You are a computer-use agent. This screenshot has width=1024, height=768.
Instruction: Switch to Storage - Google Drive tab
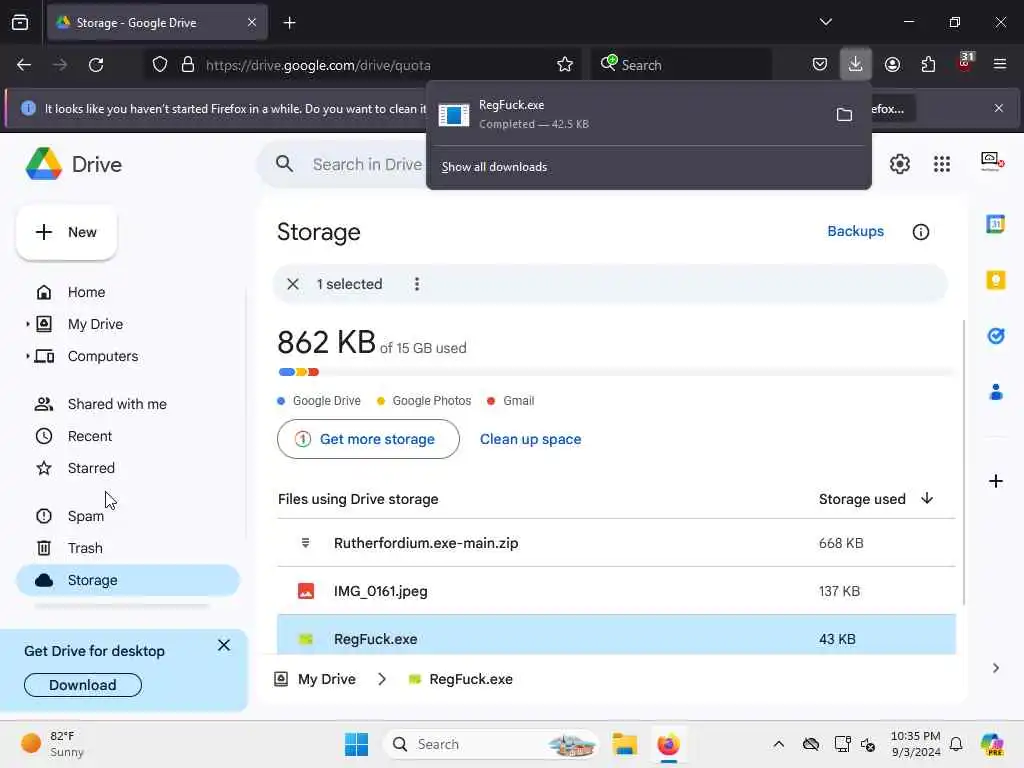tap(157, 23)
